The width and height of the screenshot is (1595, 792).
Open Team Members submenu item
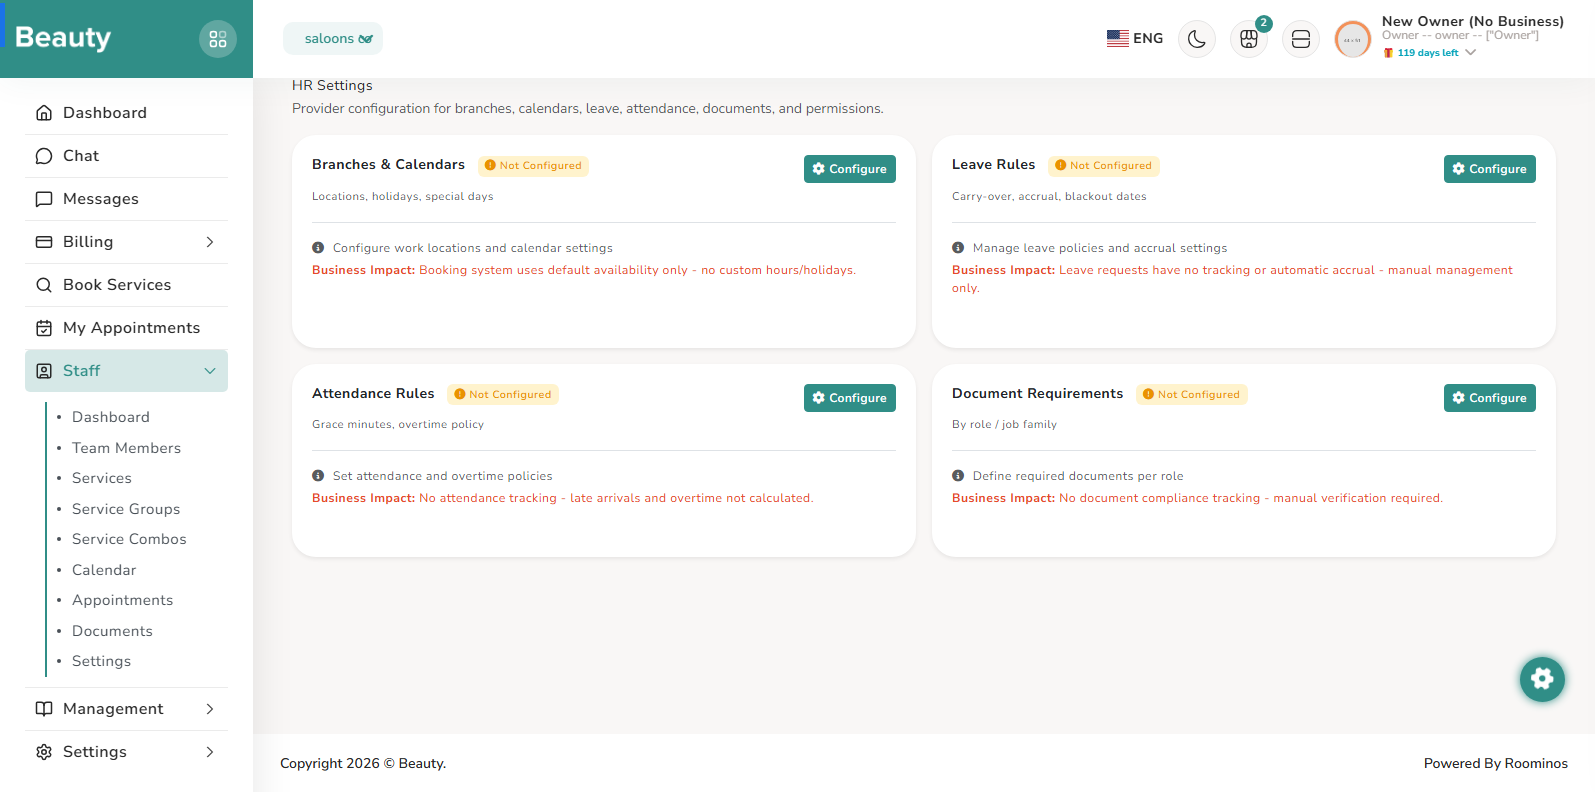(x=126, y=448)
